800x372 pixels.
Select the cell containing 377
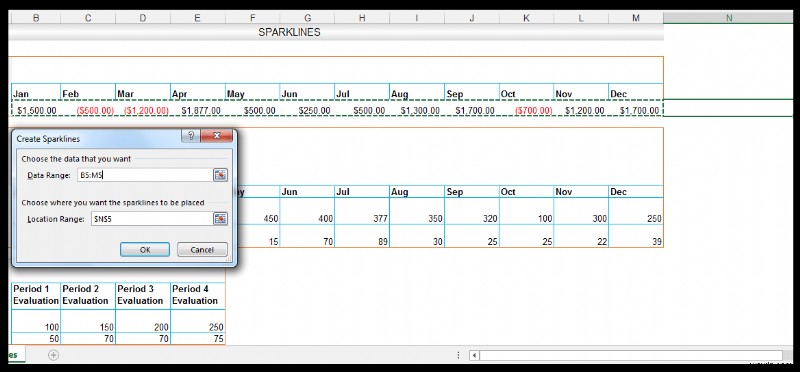point(362,212)
